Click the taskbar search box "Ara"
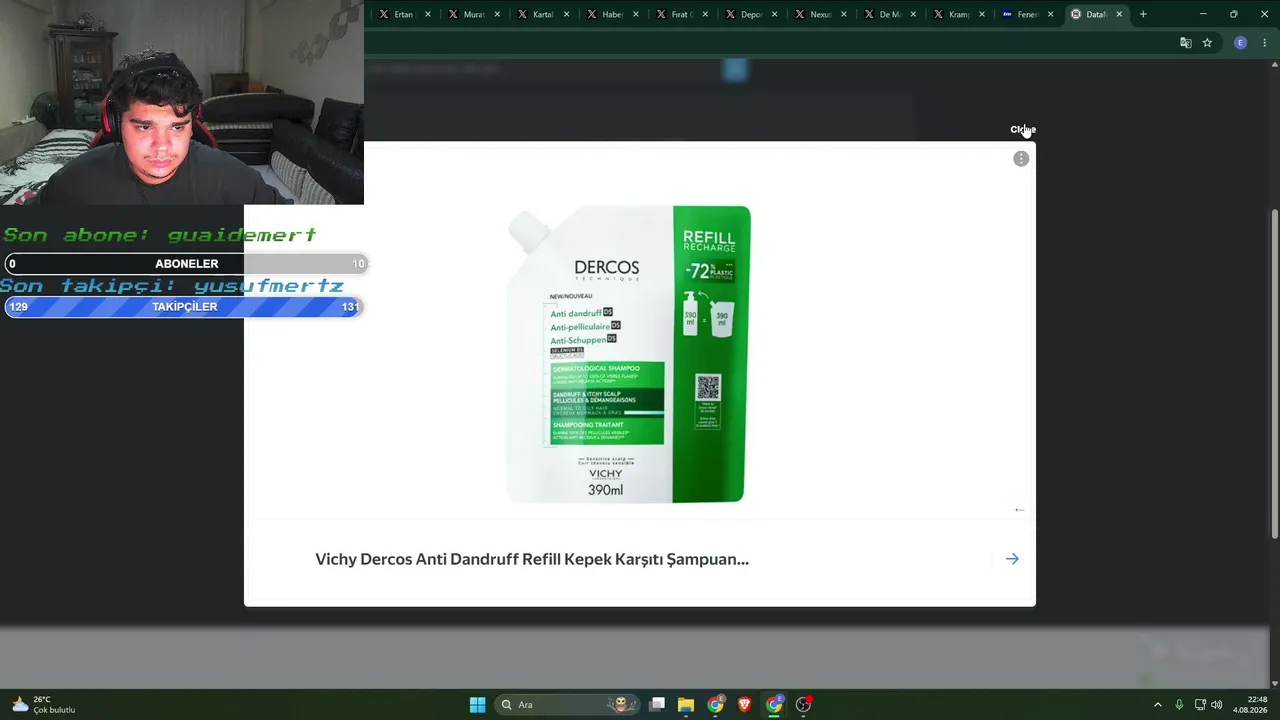1280x720 pixels. coord(568,705)
